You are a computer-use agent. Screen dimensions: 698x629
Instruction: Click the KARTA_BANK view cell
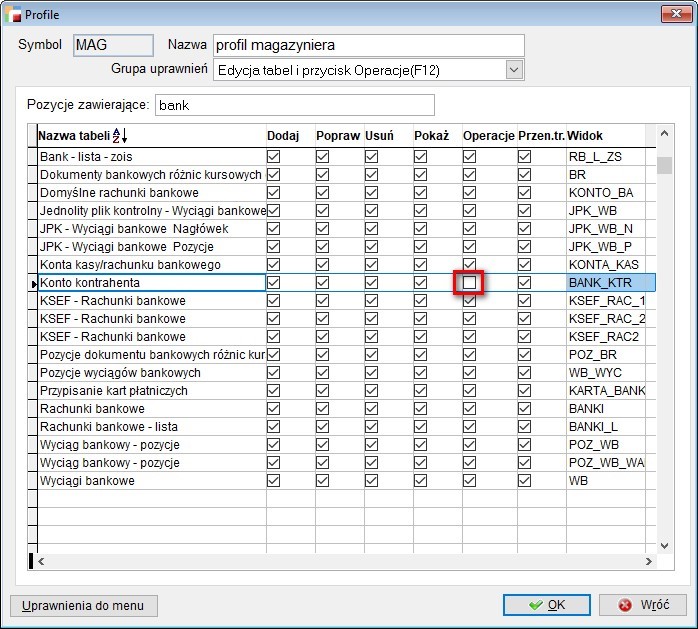click(606, 391)
